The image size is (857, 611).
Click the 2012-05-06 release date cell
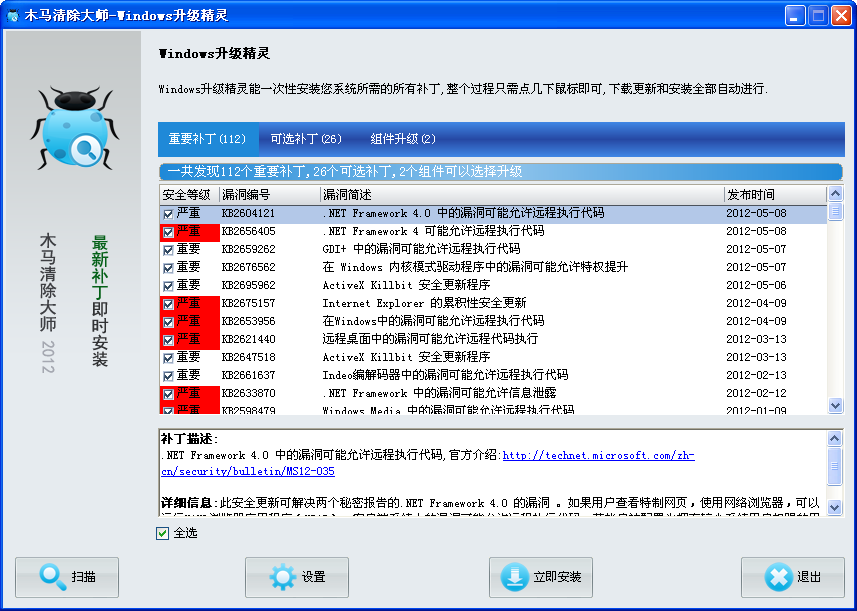756,286
